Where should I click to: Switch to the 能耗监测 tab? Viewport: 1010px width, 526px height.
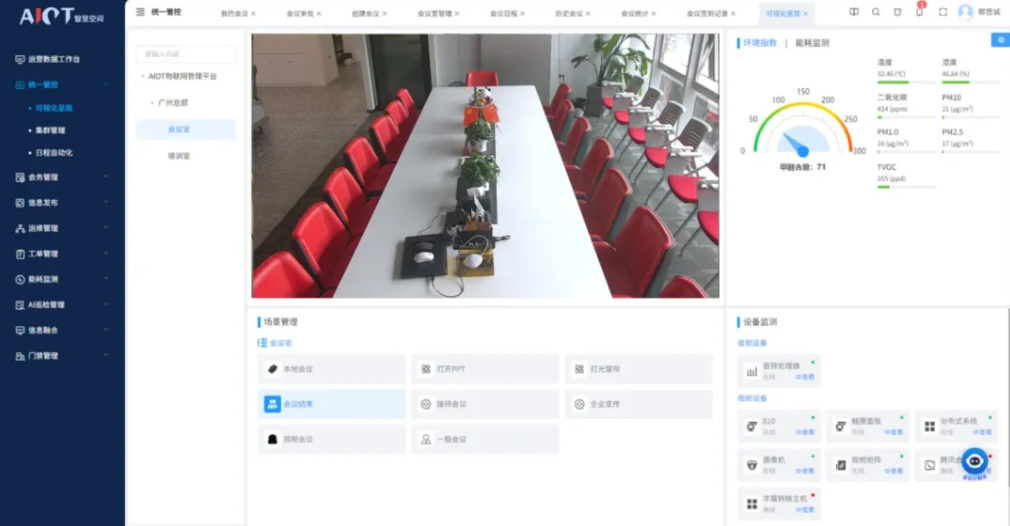[811, 44]
